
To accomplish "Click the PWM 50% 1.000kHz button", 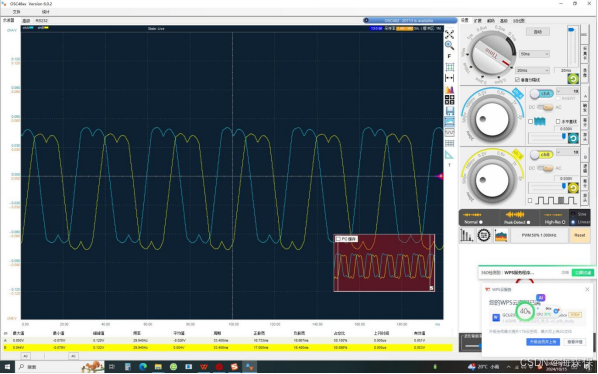I will pyautogui.click(x=539, y=235).
